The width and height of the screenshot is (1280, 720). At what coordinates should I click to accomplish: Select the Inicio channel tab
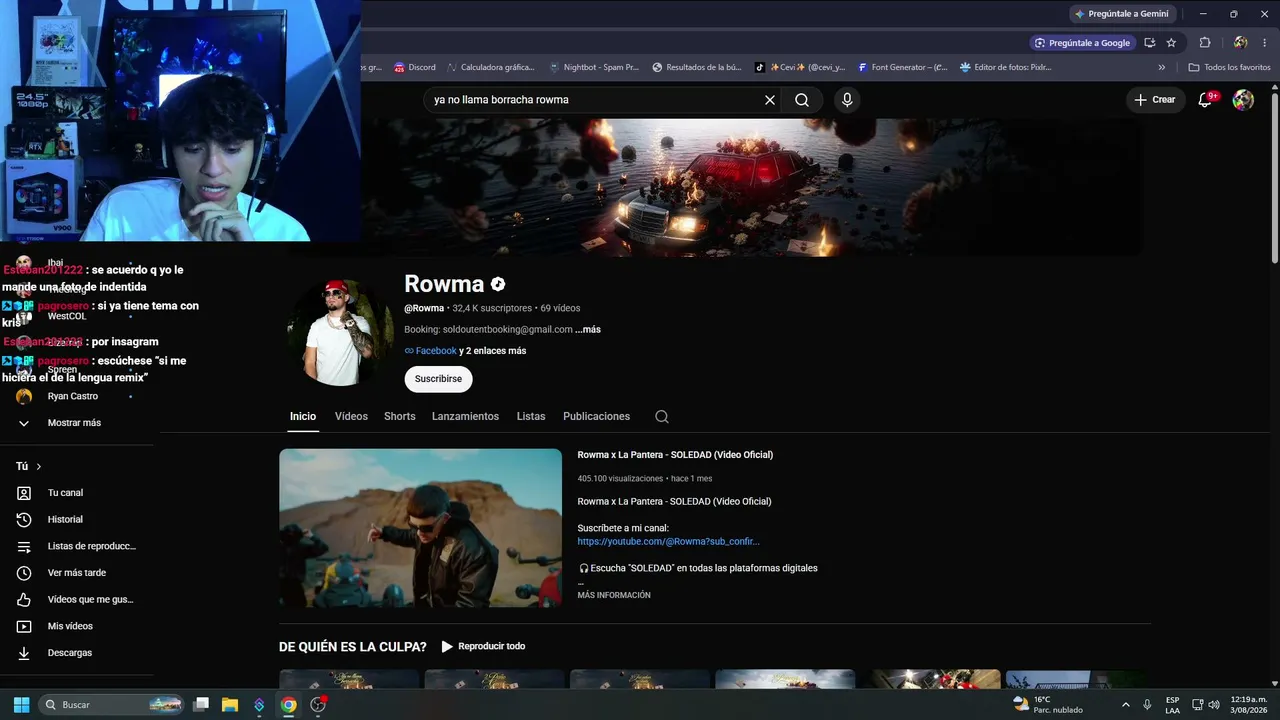coord(303,417)
